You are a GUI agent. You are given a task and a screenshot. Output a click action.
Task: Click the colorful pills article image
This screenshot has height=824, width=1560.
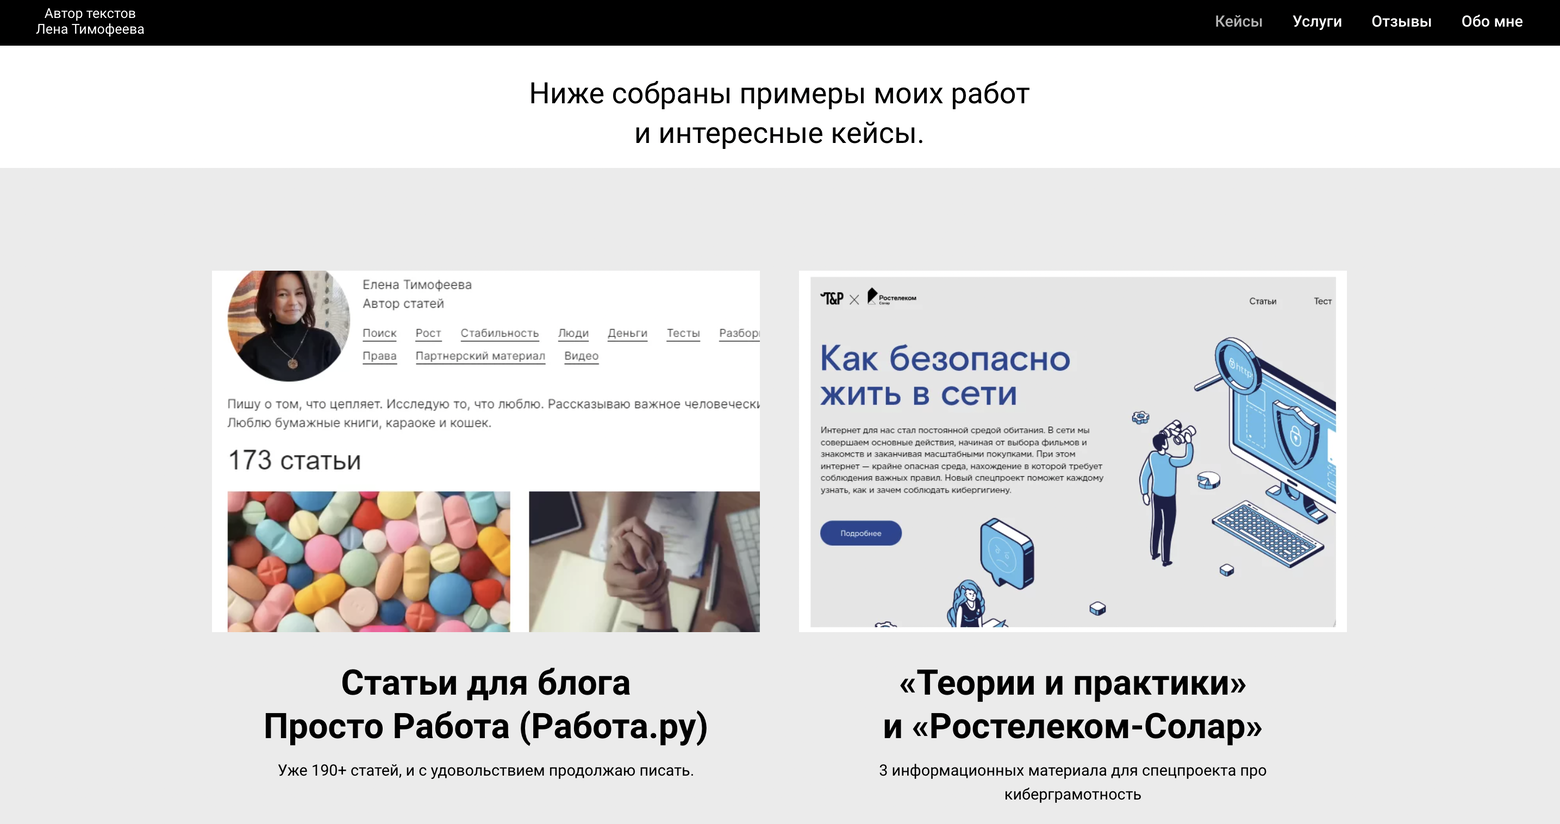[369, 561]
